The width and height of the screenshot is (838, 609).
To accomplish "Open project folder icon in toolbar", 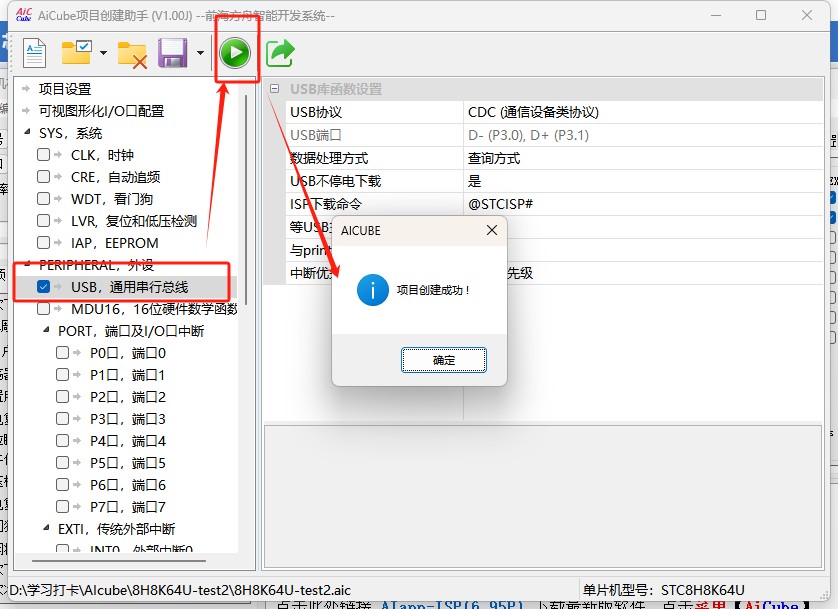I will [76, 52].
